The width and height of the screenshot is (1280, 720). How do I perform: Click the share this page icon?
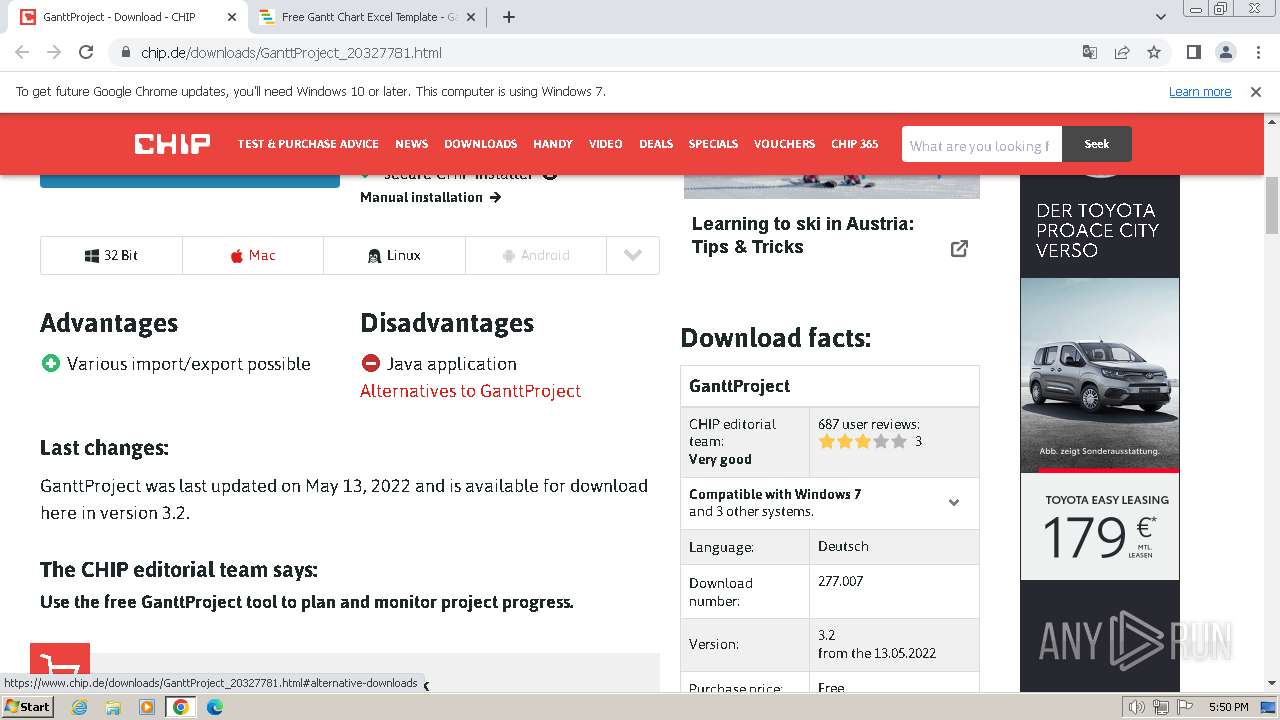pyautogui.click(x=1122, y=52)
